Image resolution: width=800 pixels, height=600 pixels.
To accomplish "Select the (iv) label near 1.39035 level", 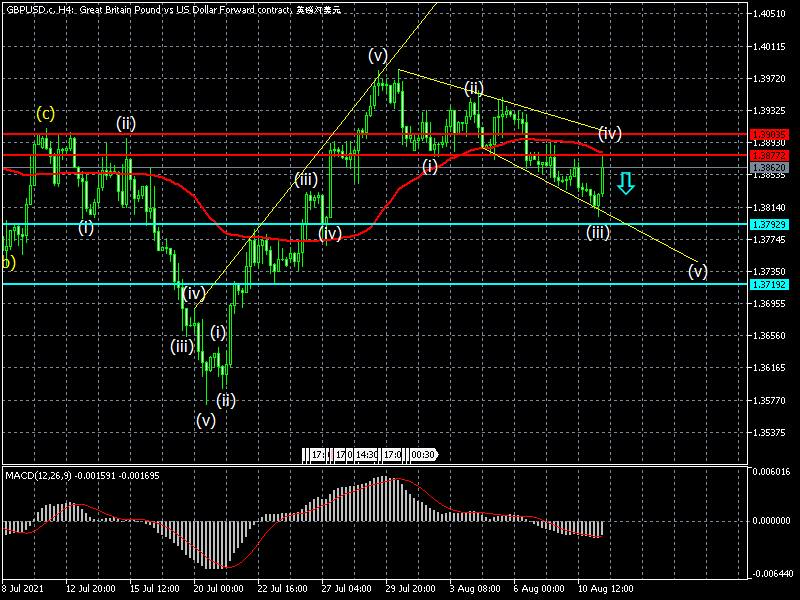I will pyautogui.click(x=610, y=134).
